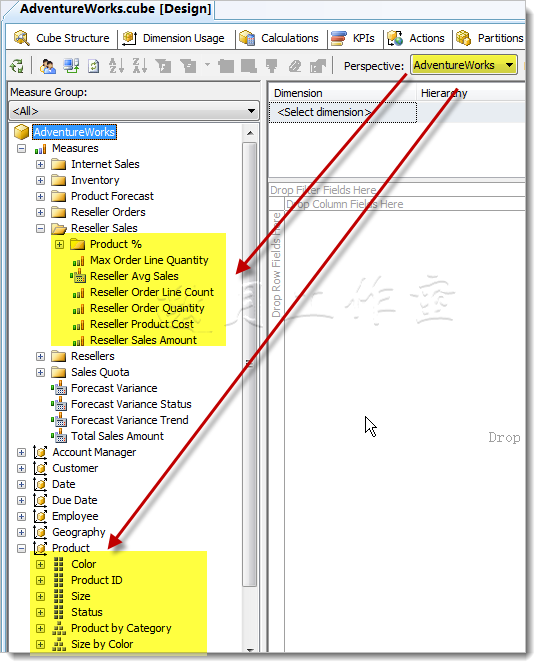
Task: Click the Refresh toolbar icon
Action: 93,66
